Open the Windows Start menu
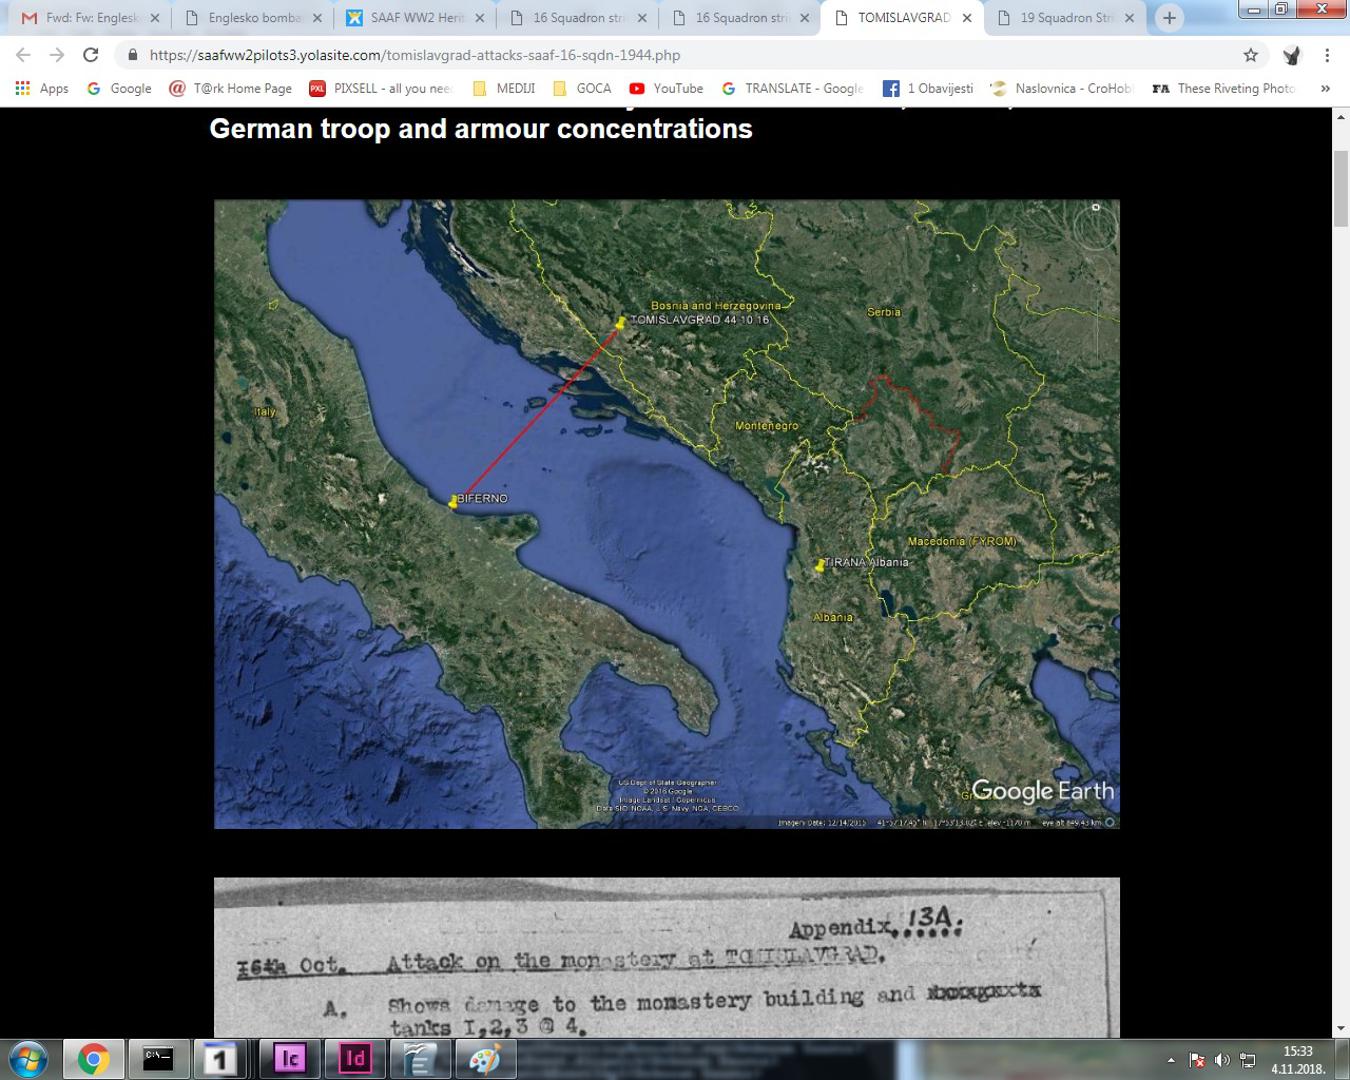Viewport: 1350px width, 1080px height. (28, 1058)
